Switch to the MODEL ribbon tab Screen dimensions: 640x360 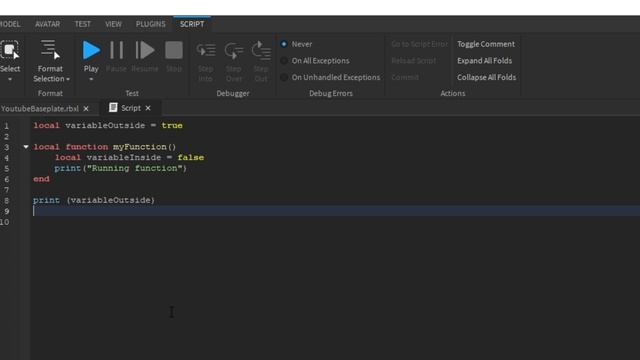coord(10,24)
